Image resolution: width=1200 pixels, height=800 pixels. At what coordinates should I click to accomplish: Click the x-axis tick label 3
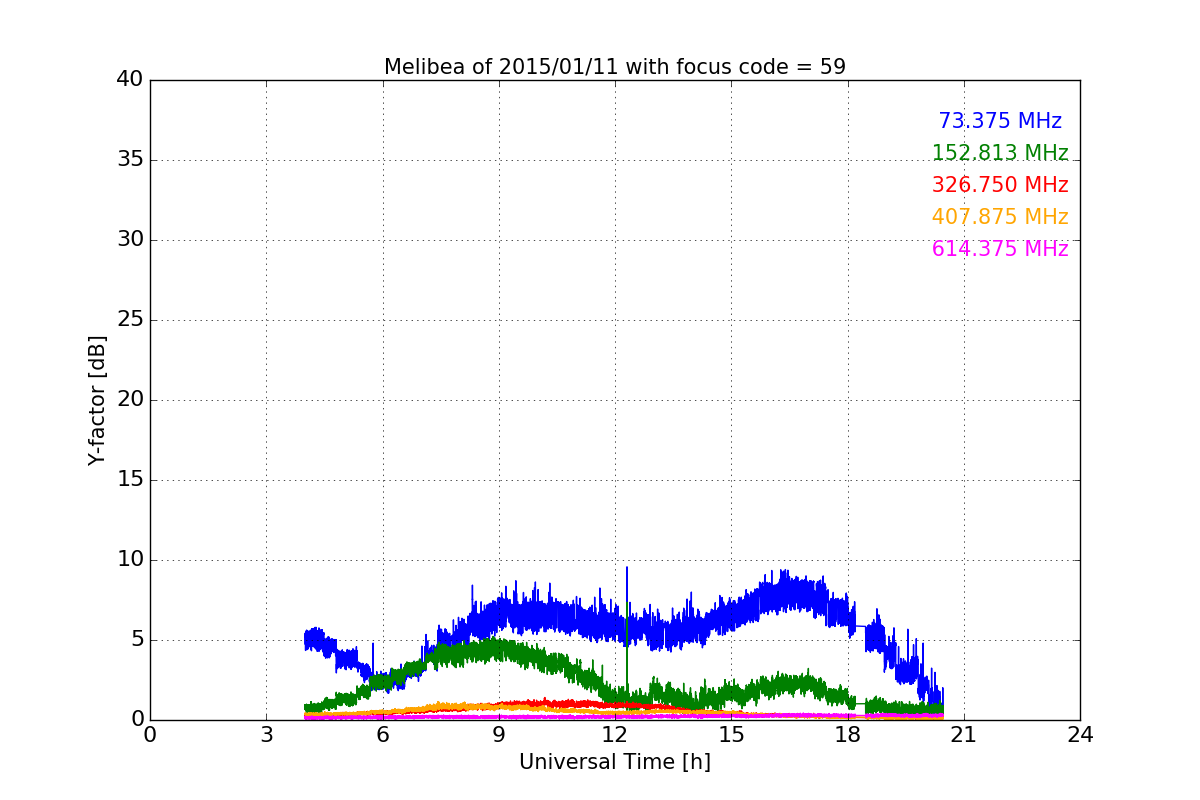click(266, 735)
